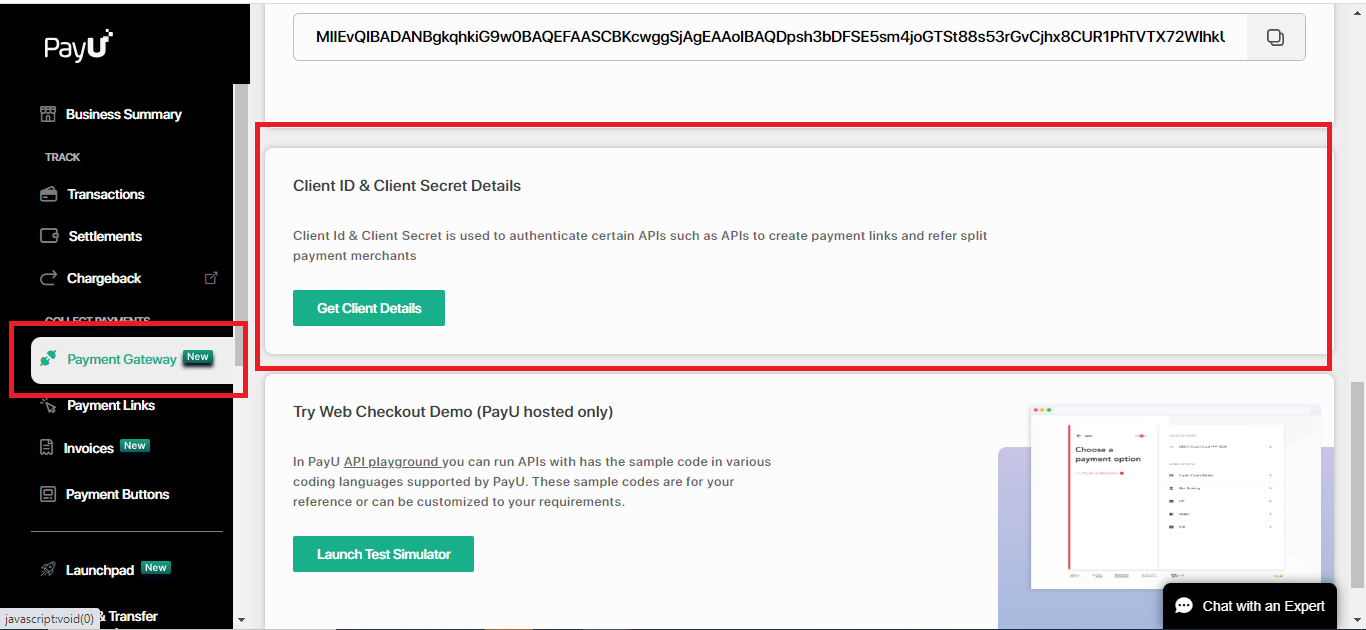Open the Payment Gateway menu item
The height and width of the screenshot is (630, 1366).
[x=122, y=359]
